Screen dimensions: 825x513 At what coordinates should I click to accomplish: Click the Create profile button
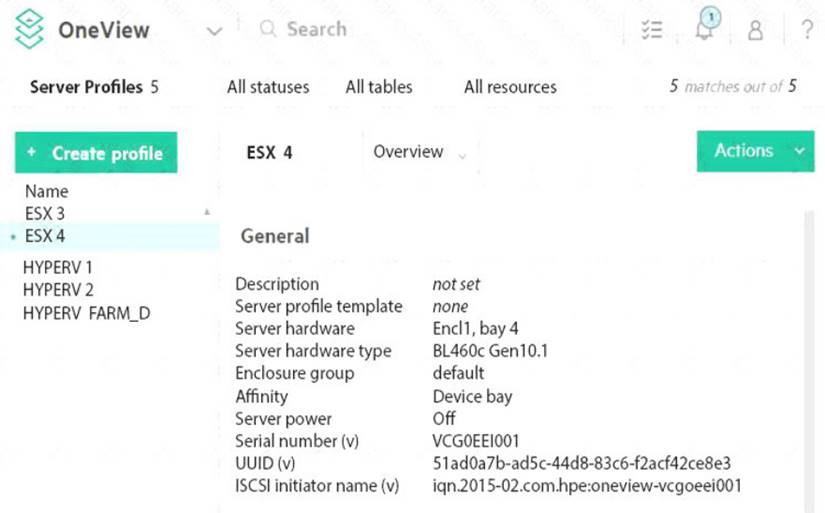[96, 153]
